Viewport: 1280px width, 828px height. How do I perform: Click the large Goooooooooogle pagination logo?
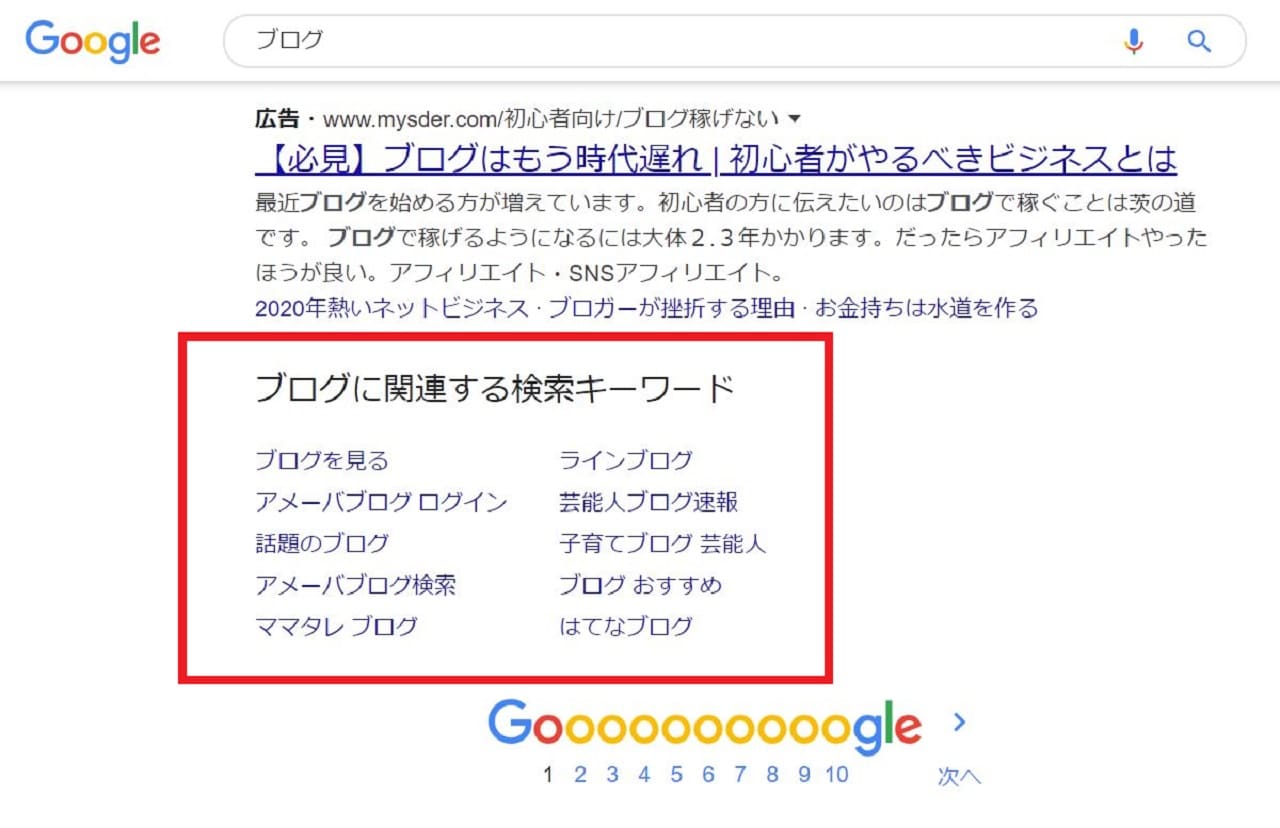click(705, 725)
